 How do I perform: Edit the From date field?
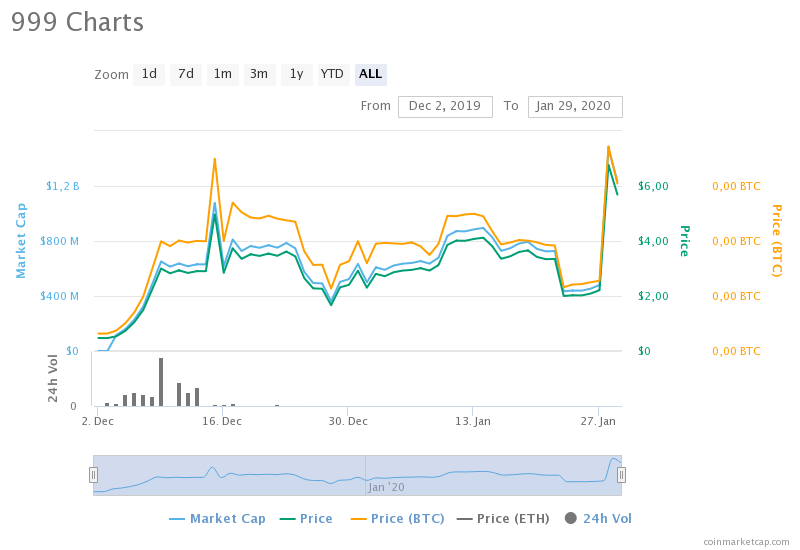445,106
